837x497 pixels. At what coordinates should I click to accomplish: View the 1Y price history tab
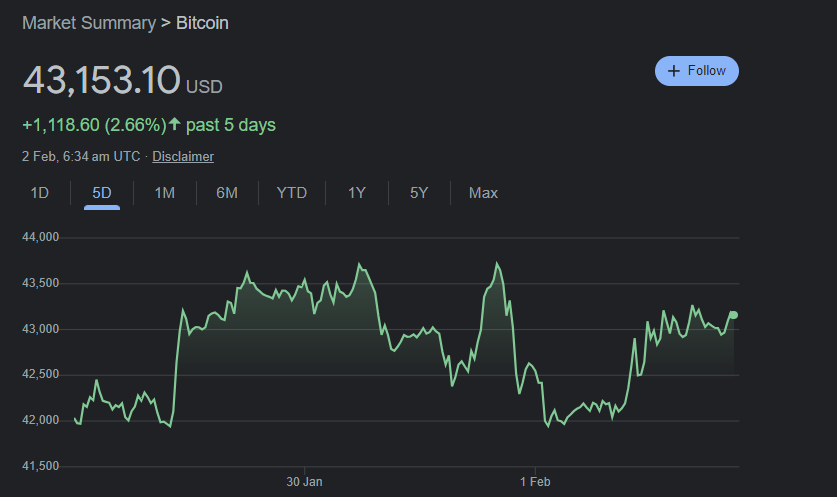click(x=357, y=193)
